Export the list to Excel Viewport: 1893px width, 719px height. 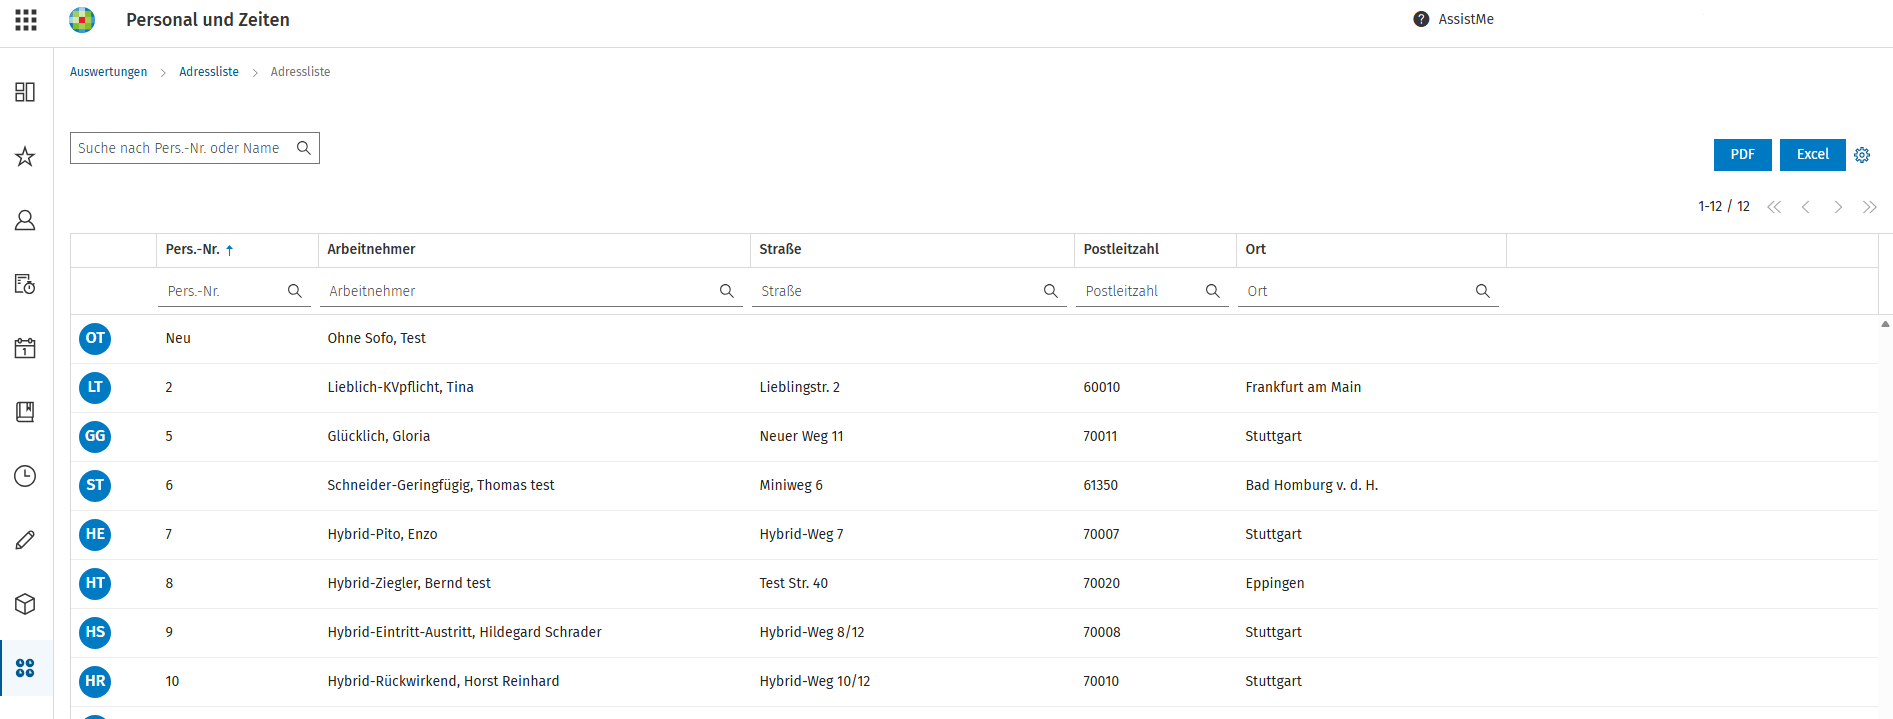pos(1813,155)
